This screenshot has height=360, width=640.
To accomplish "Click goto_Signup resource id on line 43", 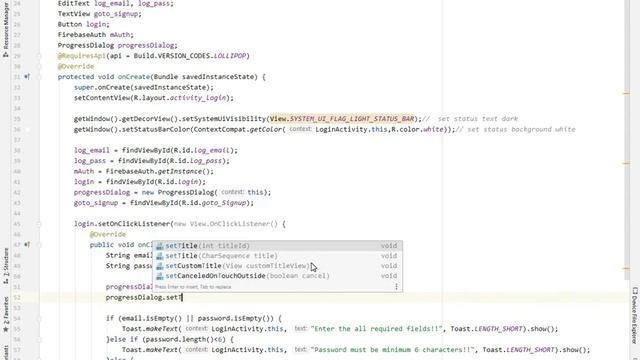I will click(224, 203).
